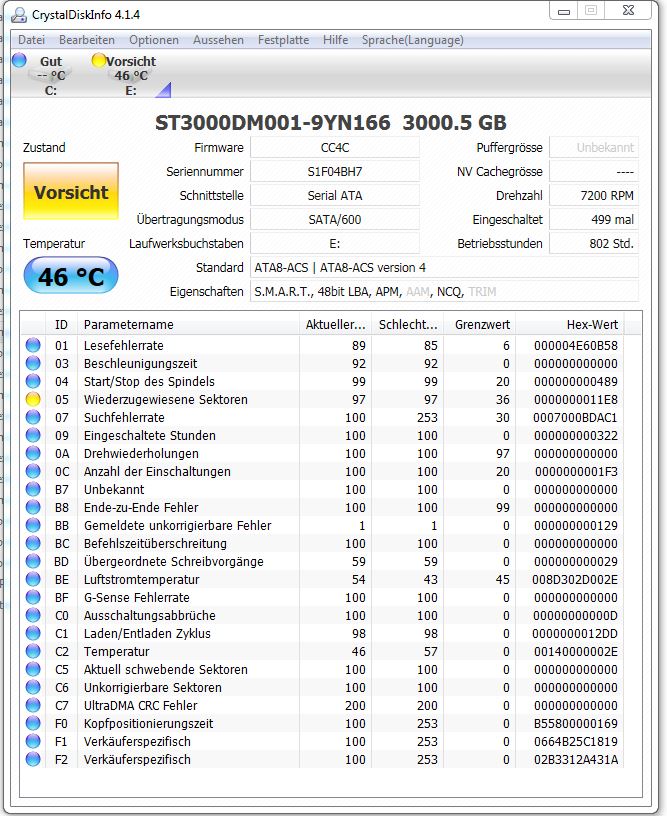667x816 pixels.
Task: Click status orb of Anzahl der Einschaltungen row
Action: [33, 471]
